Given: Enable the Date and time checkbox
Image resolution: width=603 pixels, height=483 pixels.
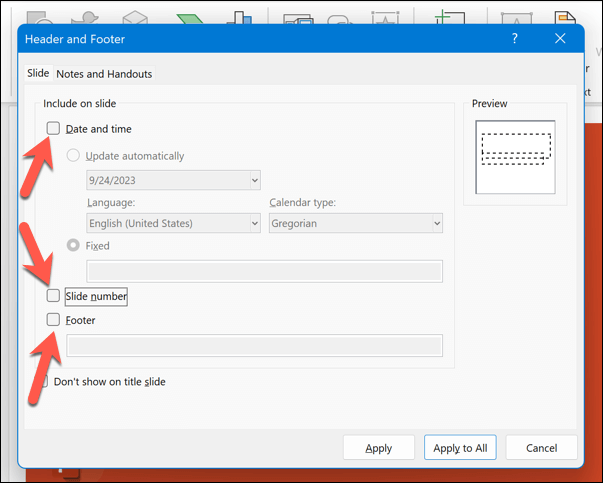Looking at the screenshot, I should point(54,128).
